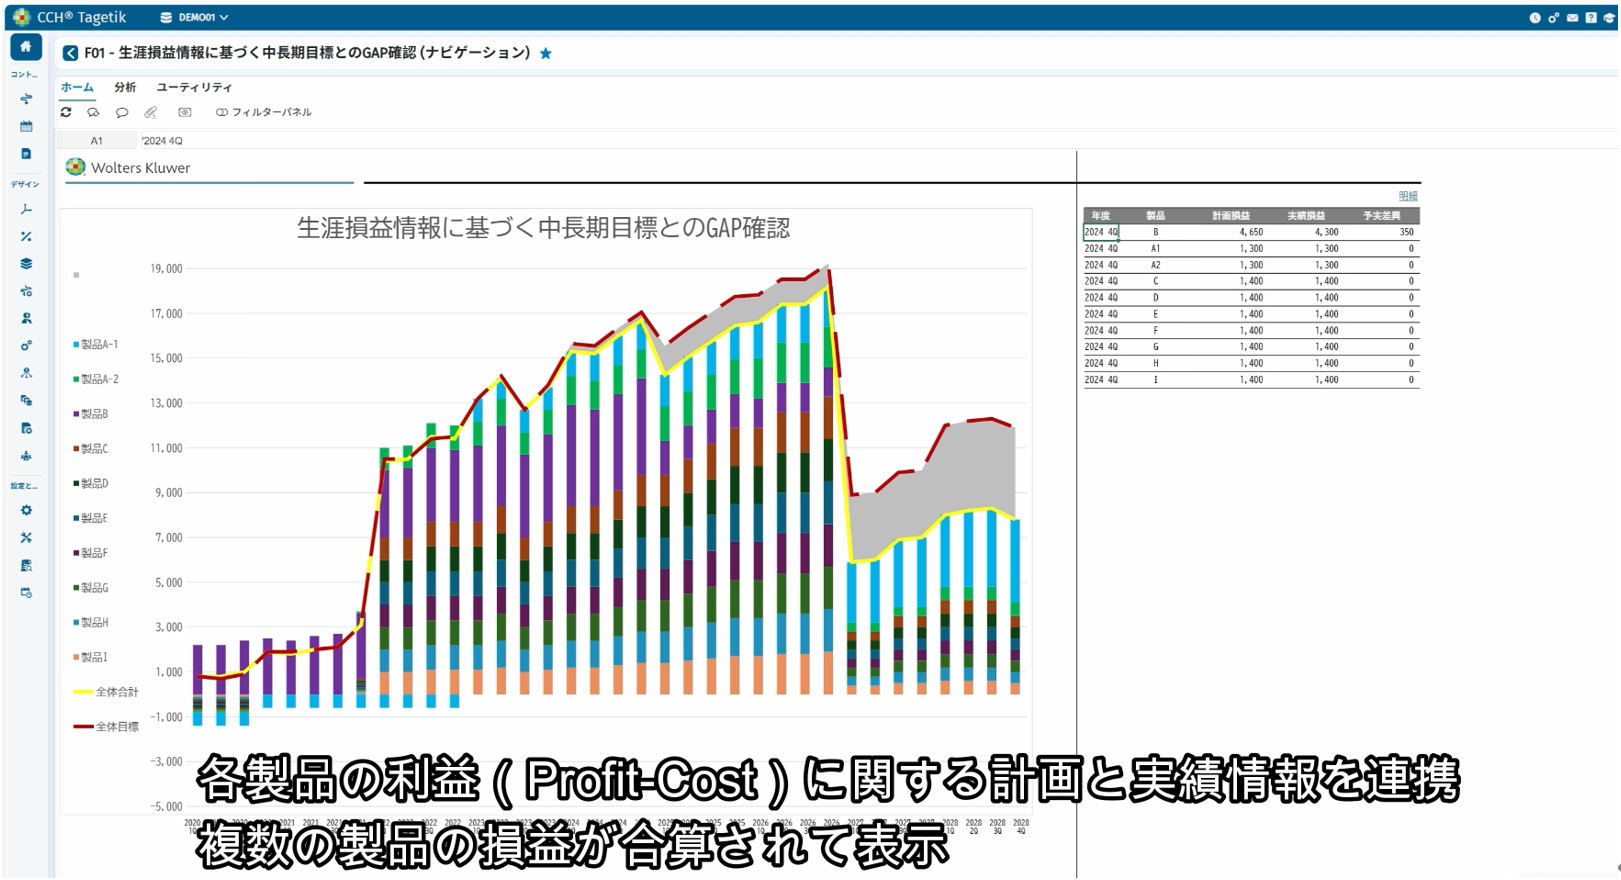The height and width of the screenshot is (880, 1621).
Task: Open the attachment paperclip icon
Action: 151,113
